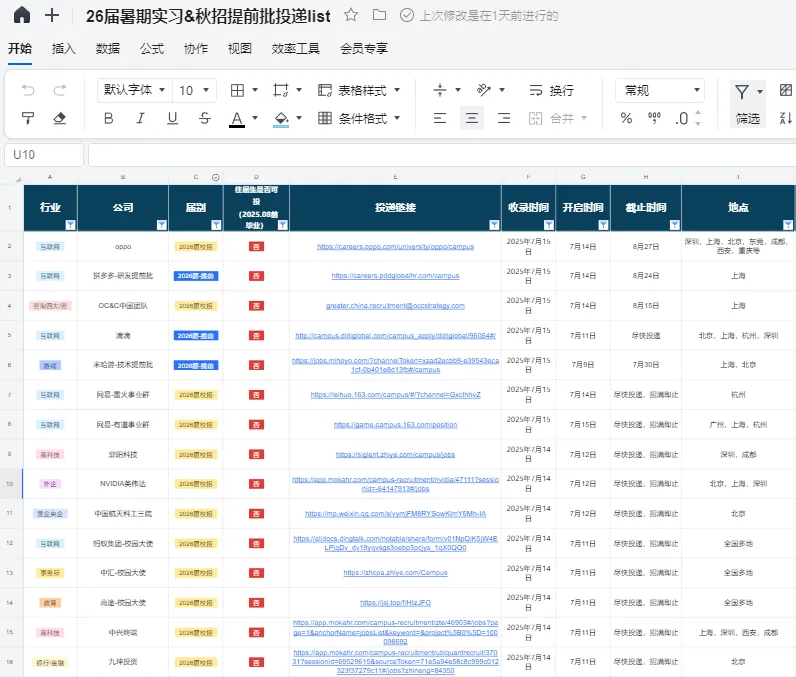Toggle italic formatting
This screenshot has width=796, height=677.
141,118
